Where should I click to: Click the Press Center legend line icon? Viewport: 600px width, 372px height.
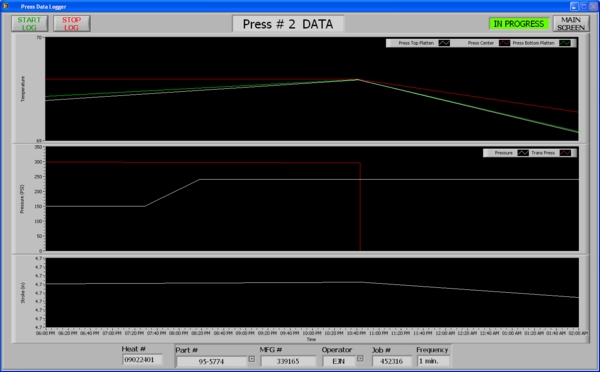(504, 43)
